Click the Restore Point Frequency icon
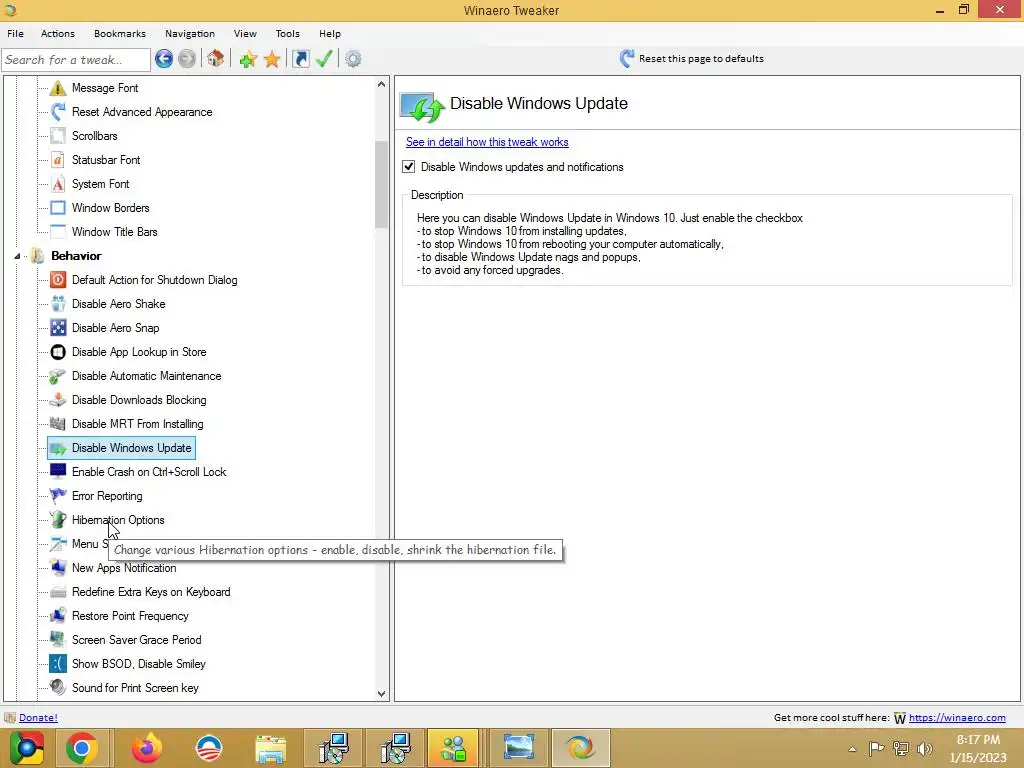This screenshot has height=768, width=1024. (x=57, y=616)
